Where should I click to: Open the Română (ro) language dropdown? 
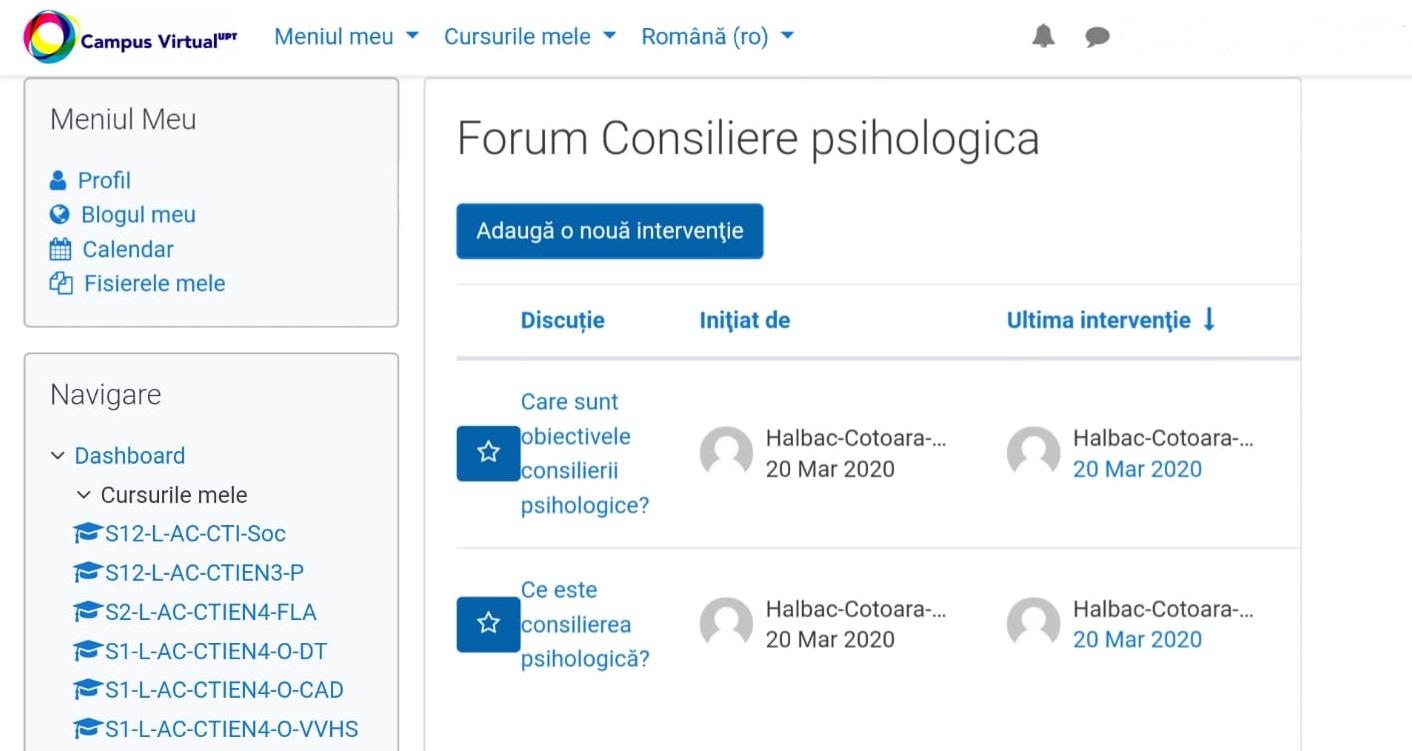tap(717, 37)
